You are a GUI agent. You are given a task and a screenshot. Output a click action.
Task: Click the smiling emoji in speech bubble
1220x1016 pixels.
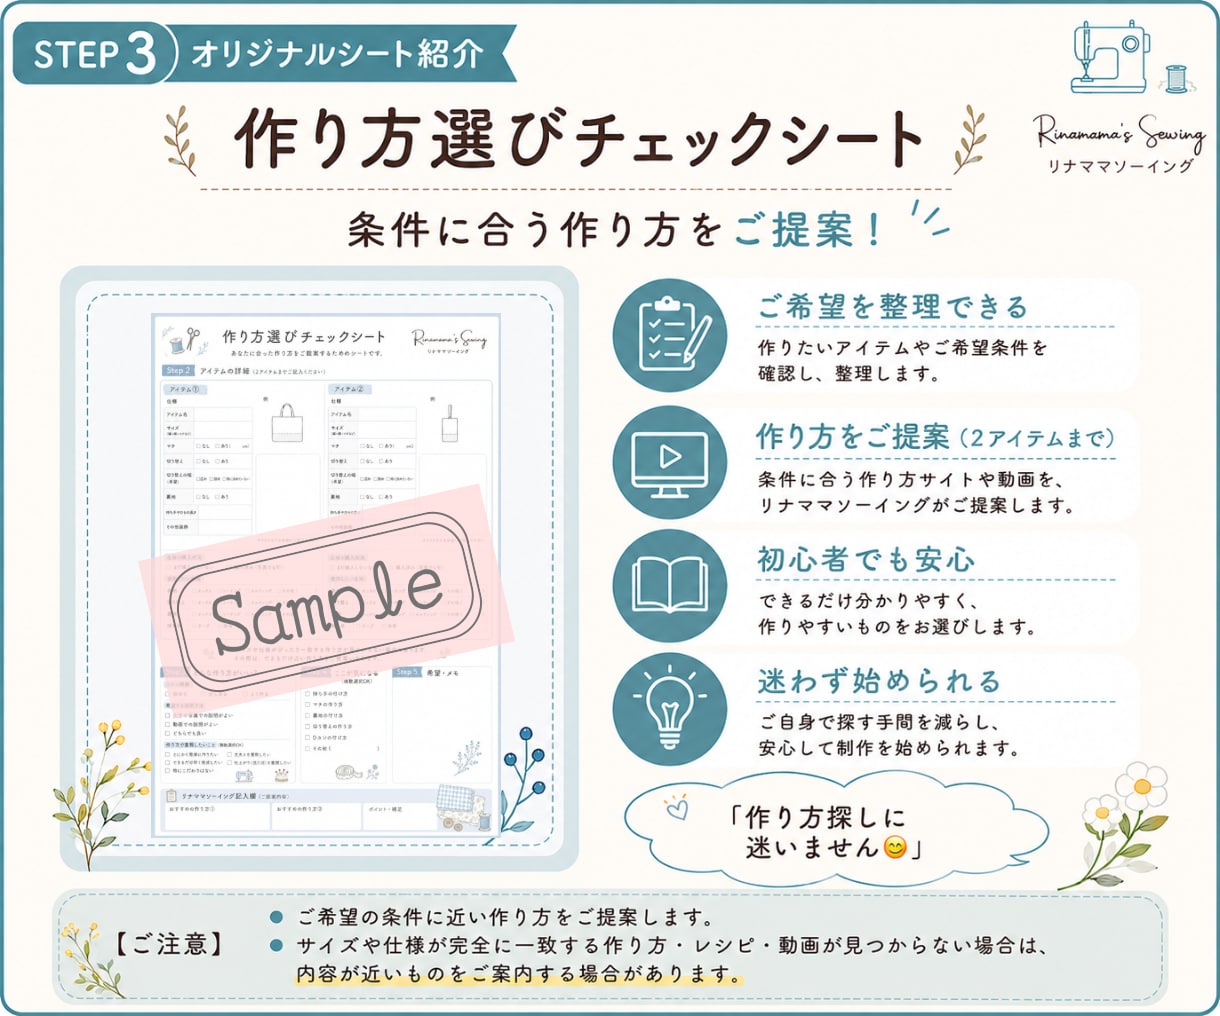pos(895,848)
